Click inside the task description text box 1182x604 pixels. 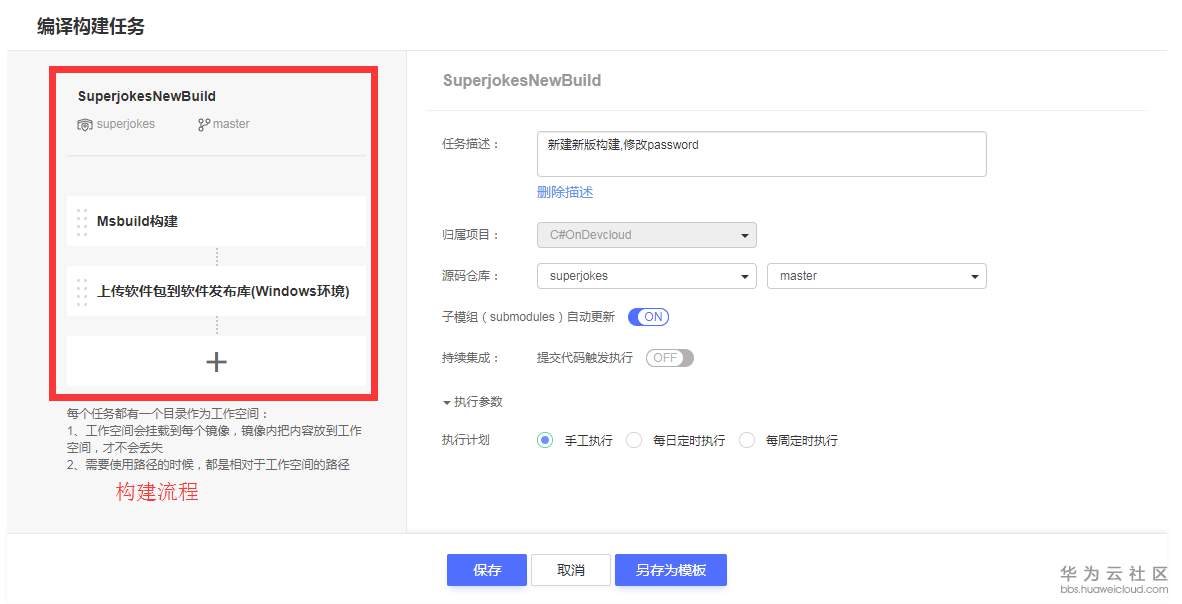click(760, 152)
